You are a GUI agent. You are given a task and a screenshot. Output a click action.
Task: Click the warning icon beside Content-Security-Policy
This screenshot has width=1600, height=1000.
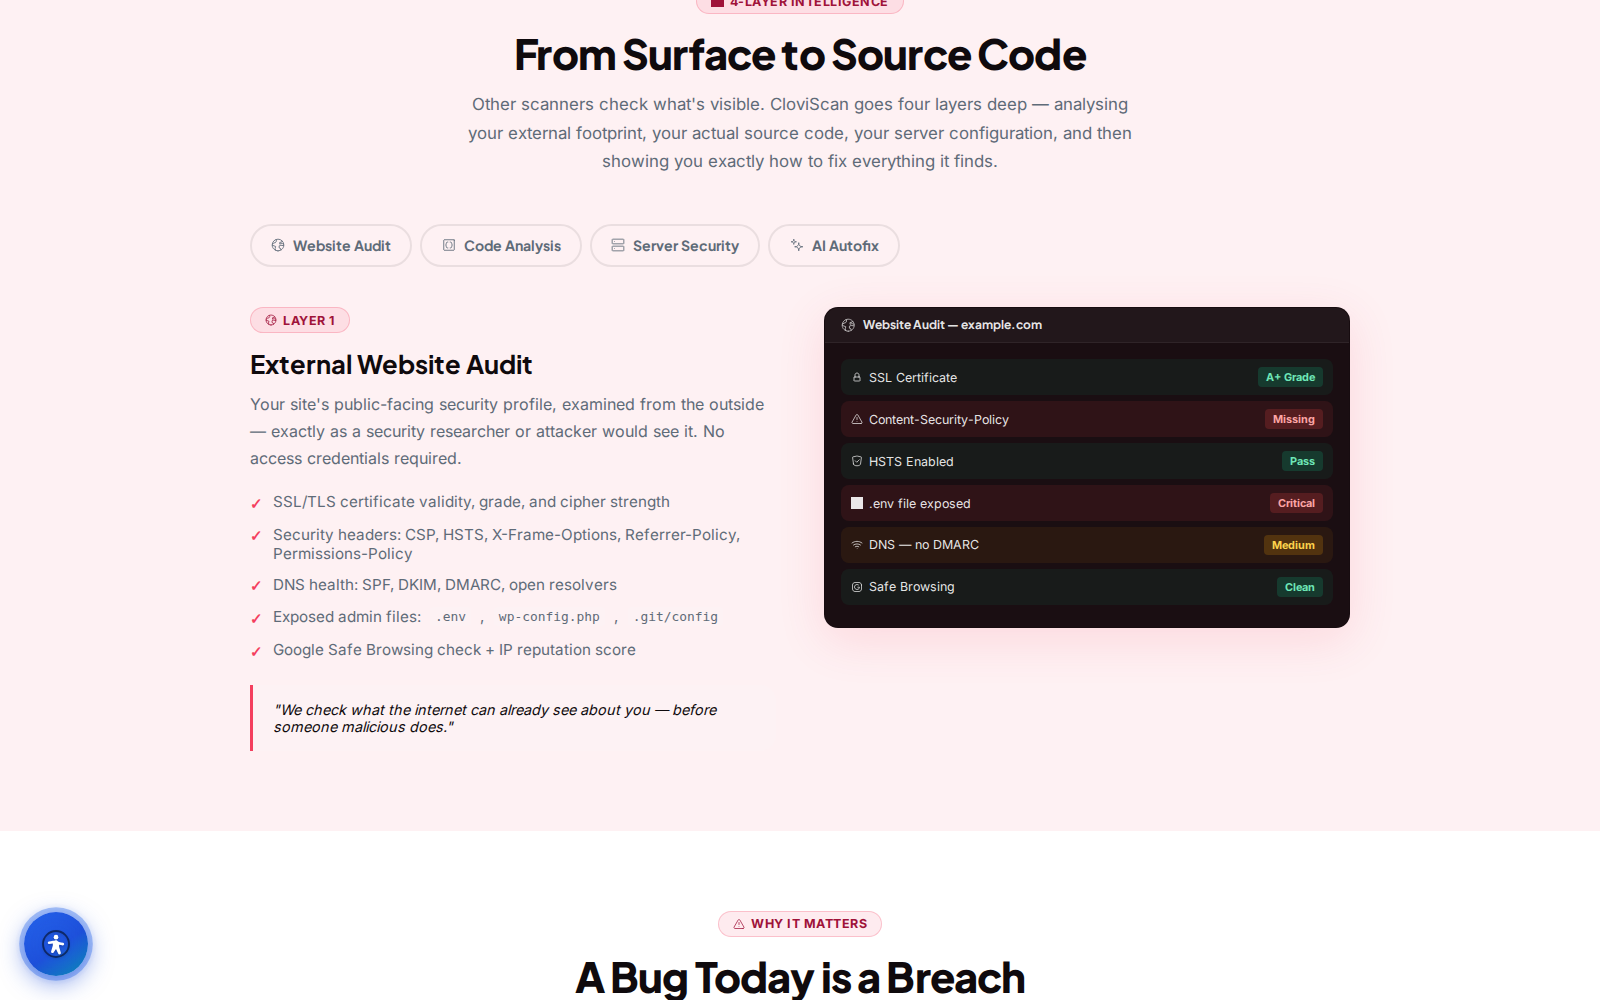857,420
